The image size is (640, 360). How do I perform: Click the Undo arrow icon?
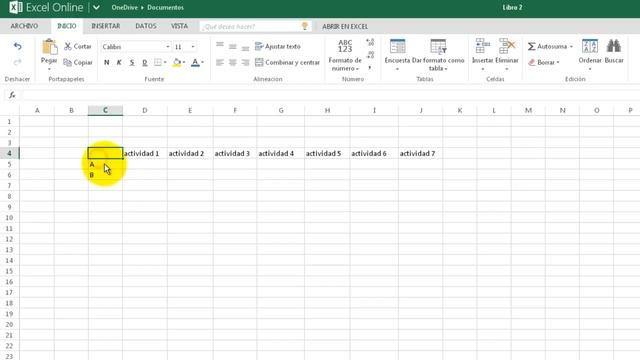(x=18, y=46)
